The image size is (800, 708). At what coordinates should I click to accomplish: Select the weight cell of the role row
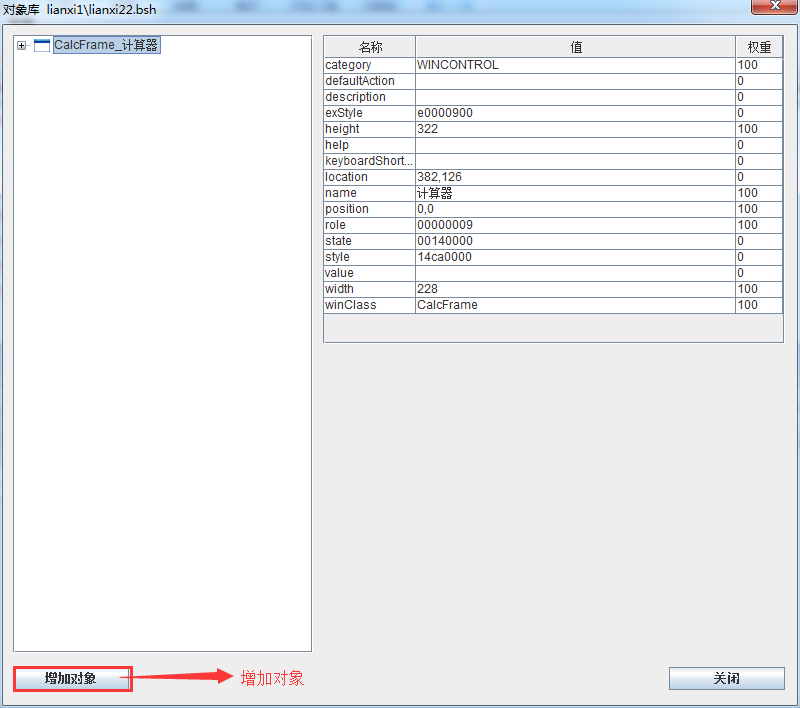(x=759, y=225)
